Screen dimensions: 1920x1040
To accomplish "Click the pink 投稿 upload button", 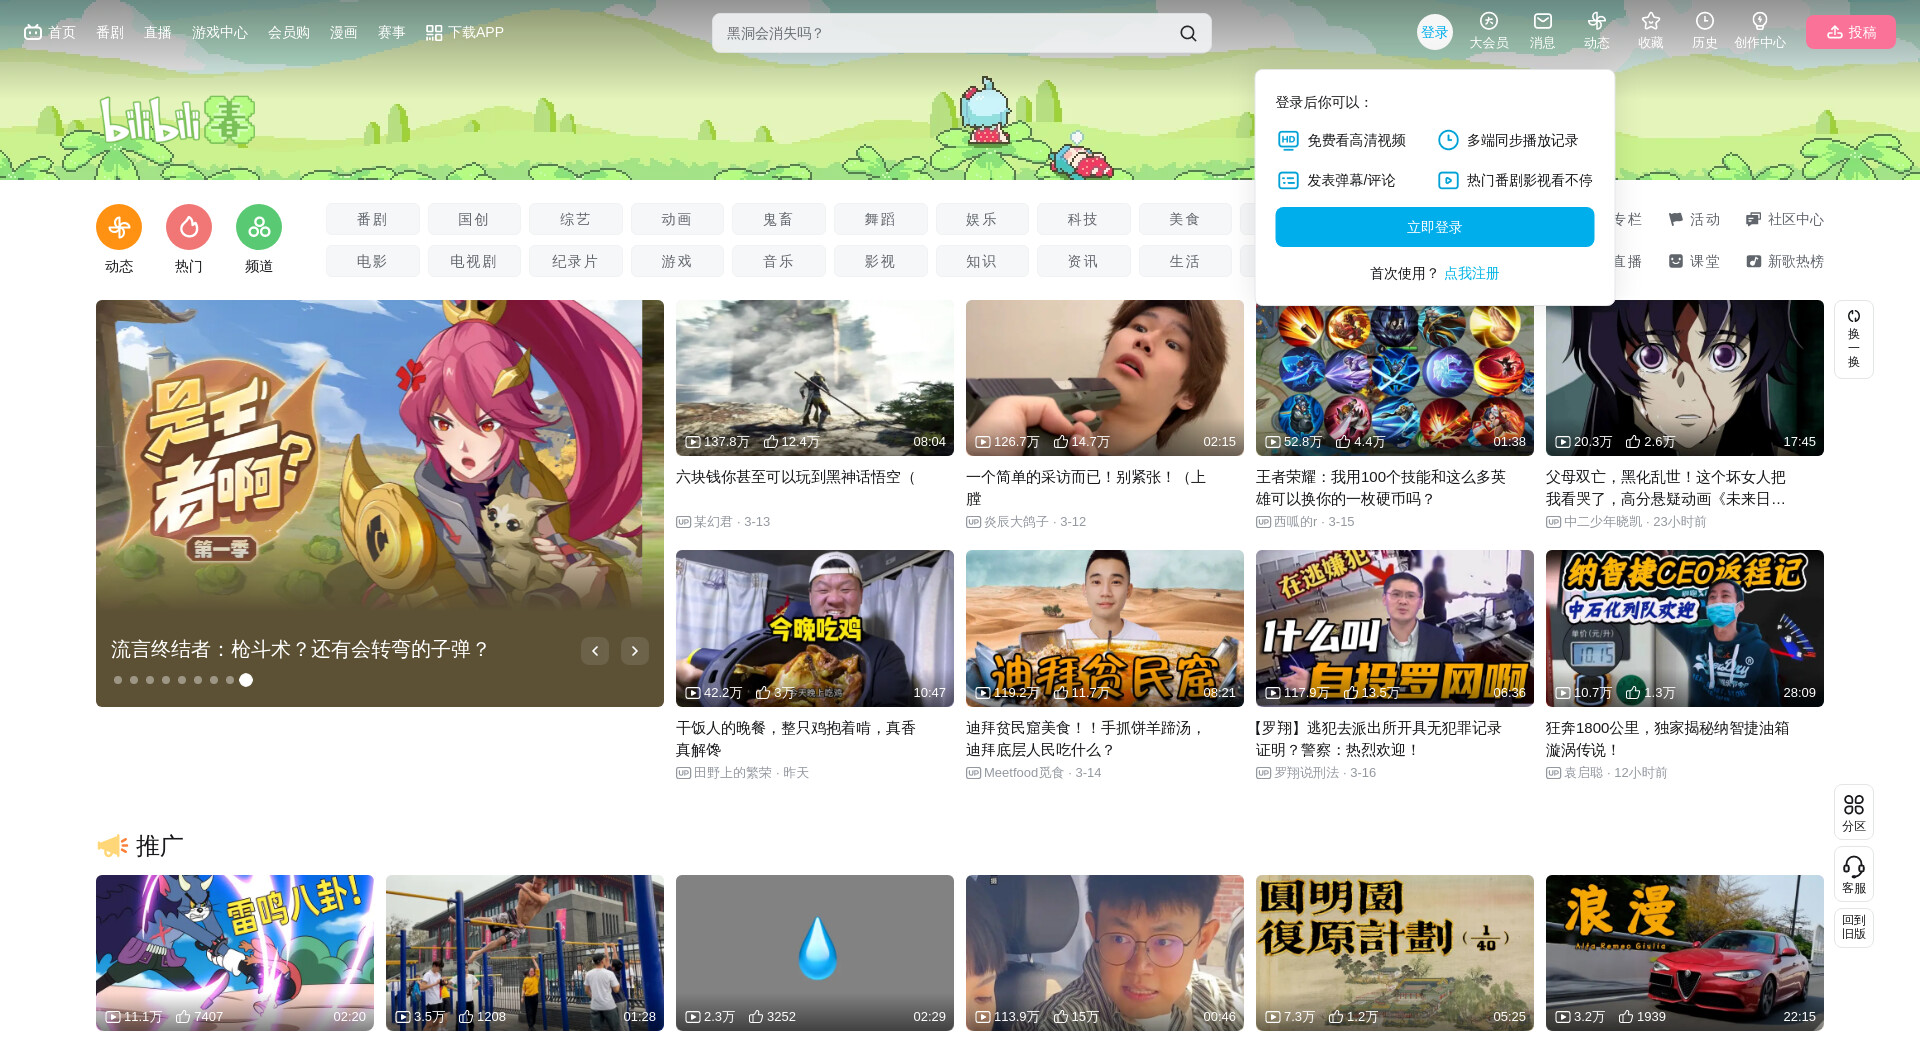I will [1851, 32].
